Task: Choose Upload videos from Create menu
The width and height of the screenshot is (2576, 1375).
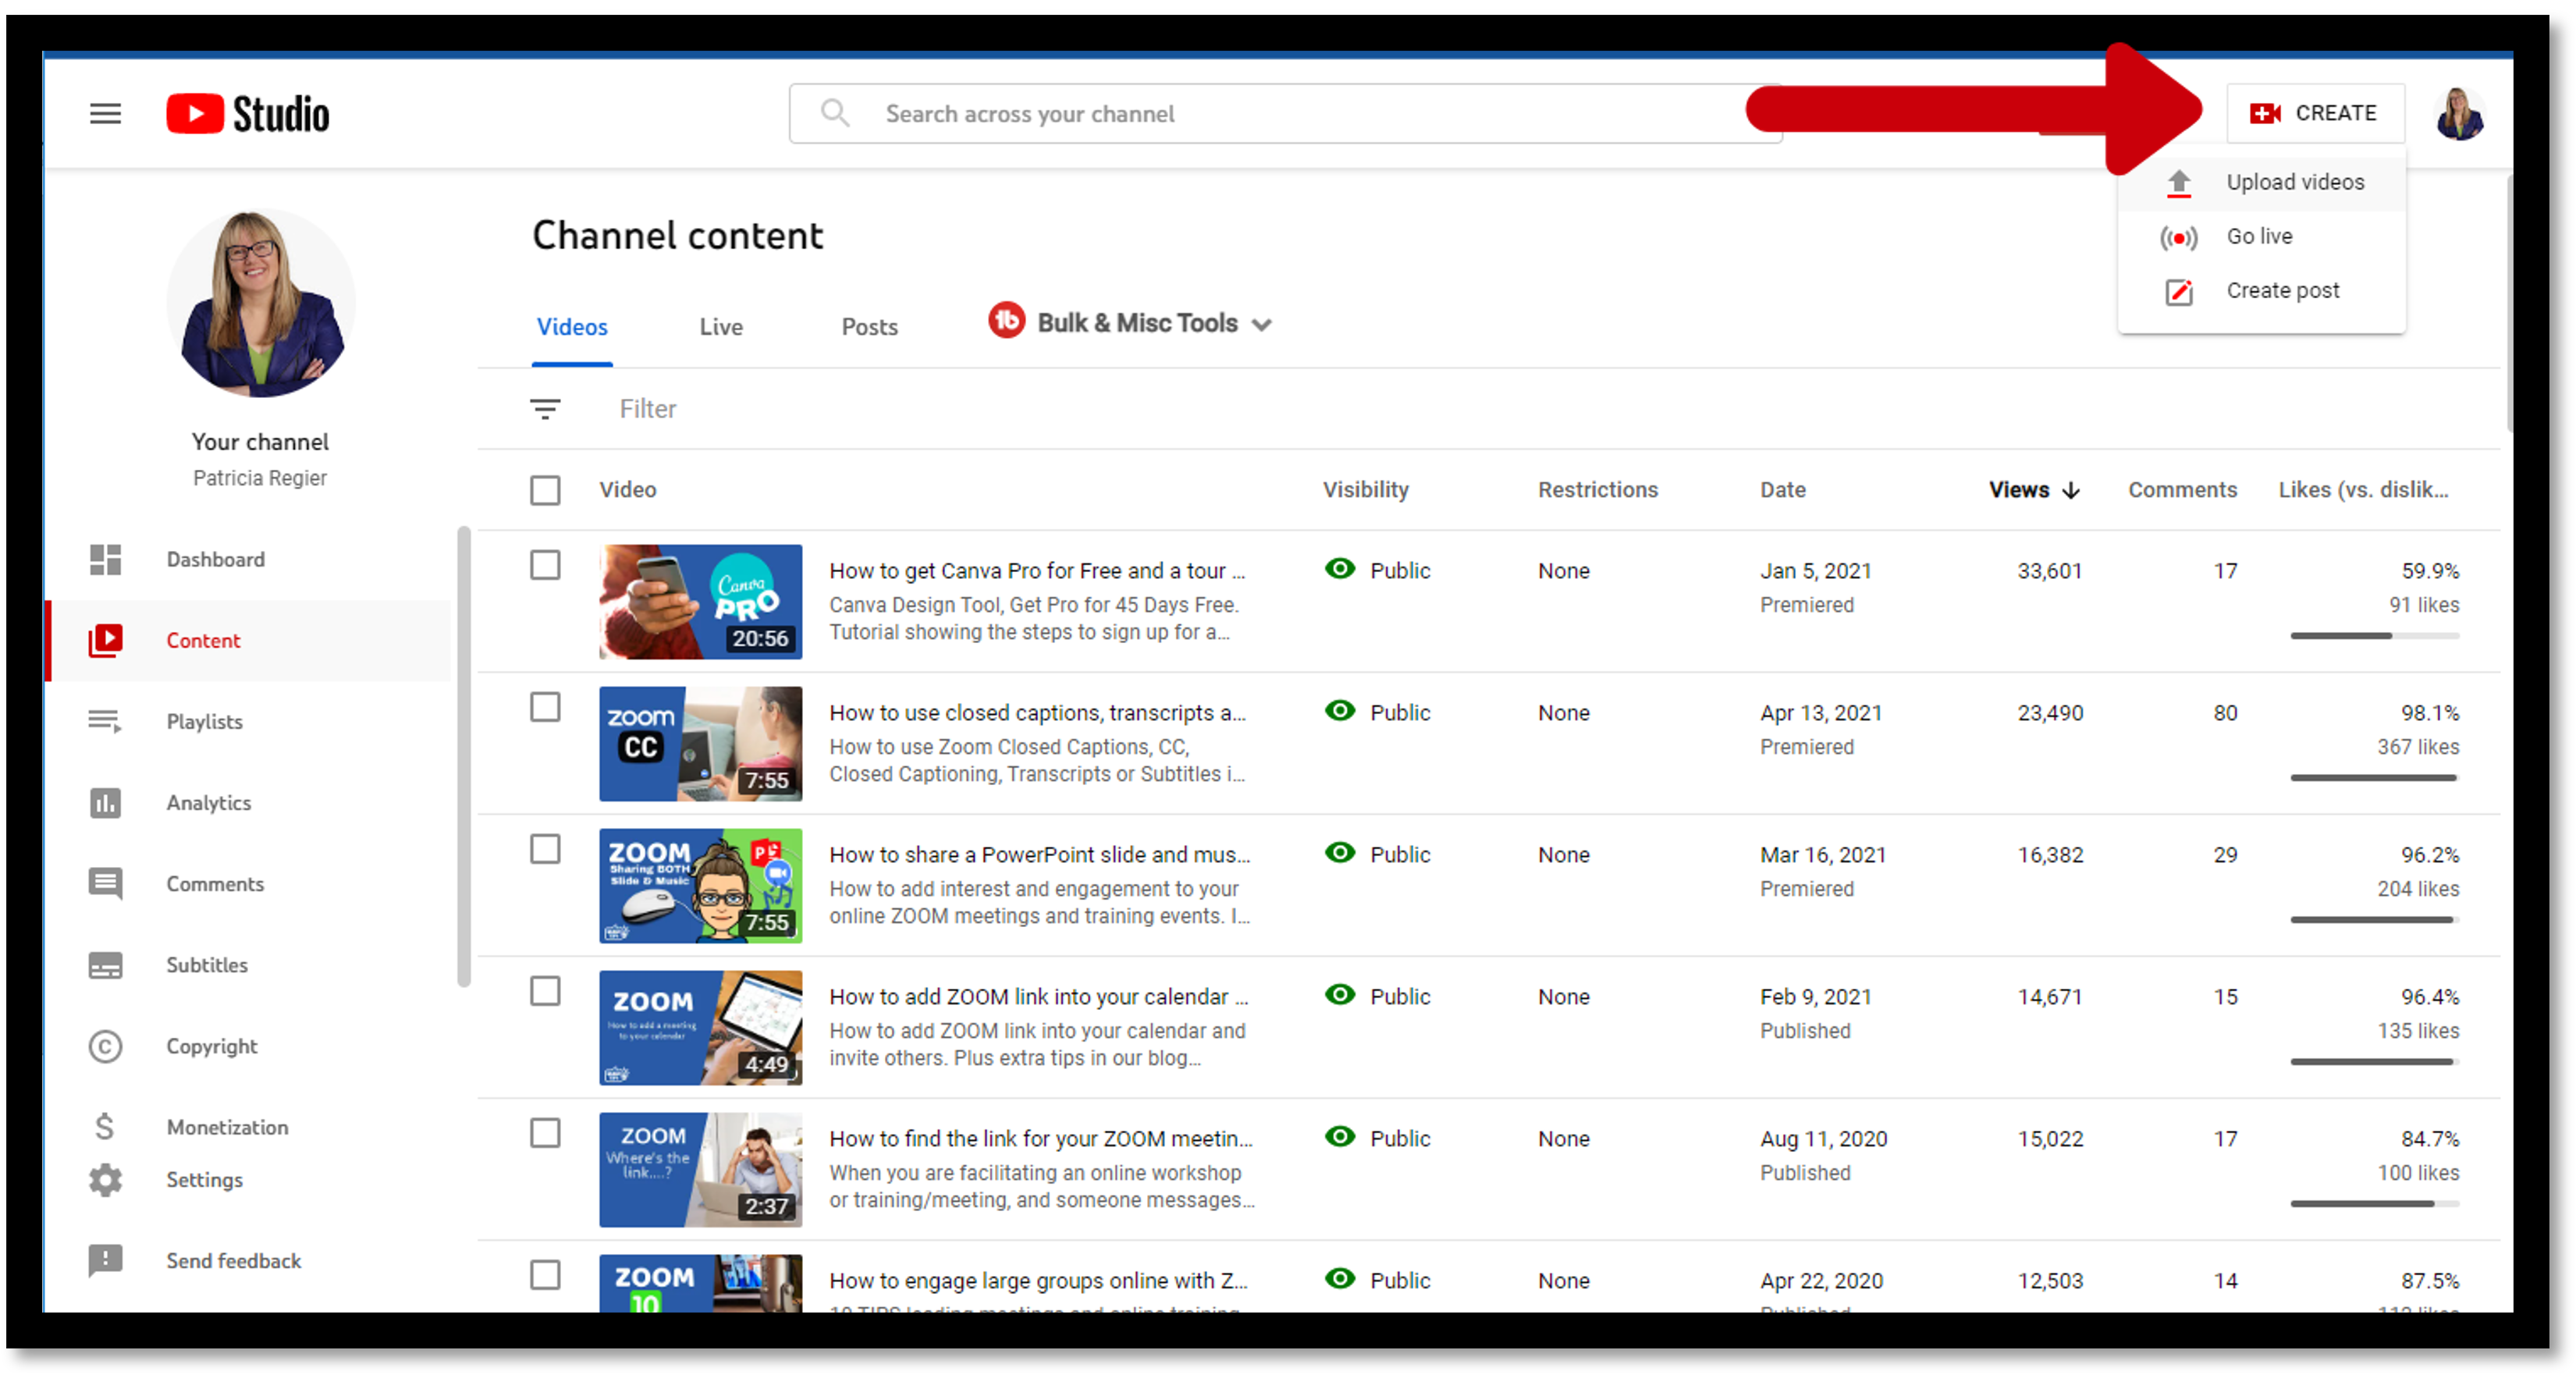Action: pyautogui.click(x=2294, y=182)
